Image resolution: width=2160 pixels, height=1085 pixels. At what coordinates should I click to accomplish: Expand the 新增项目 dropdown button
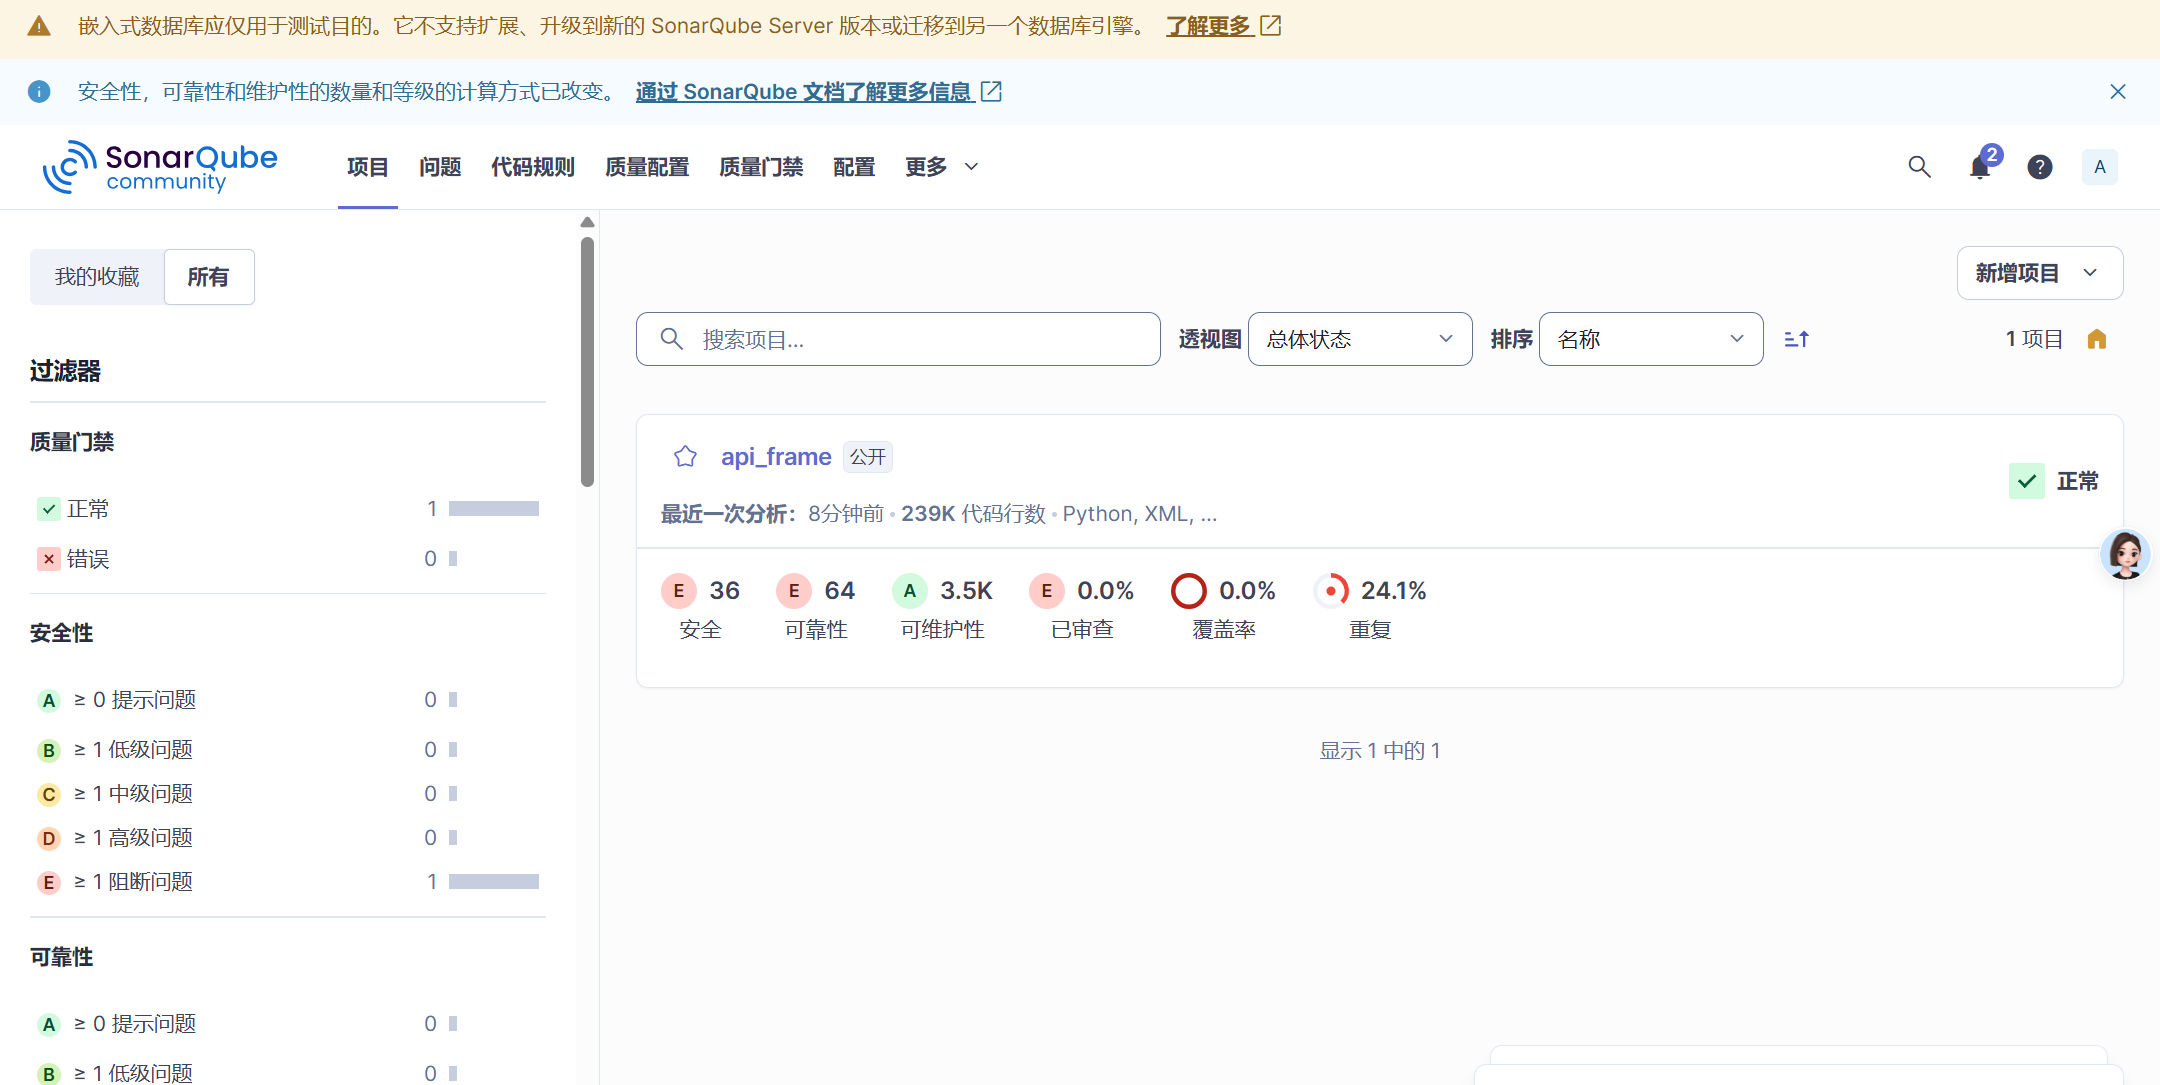[2039, 273]
